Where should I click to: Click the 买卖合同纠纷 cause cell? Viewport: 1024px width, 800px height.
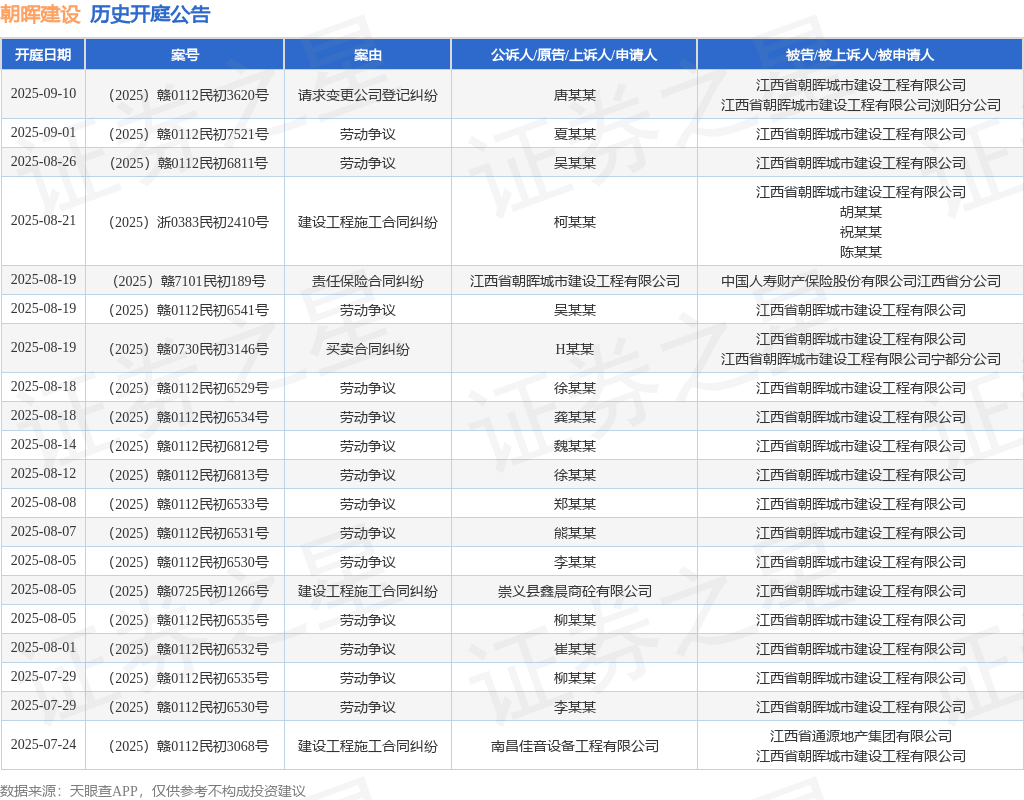(x=368, y=349)
